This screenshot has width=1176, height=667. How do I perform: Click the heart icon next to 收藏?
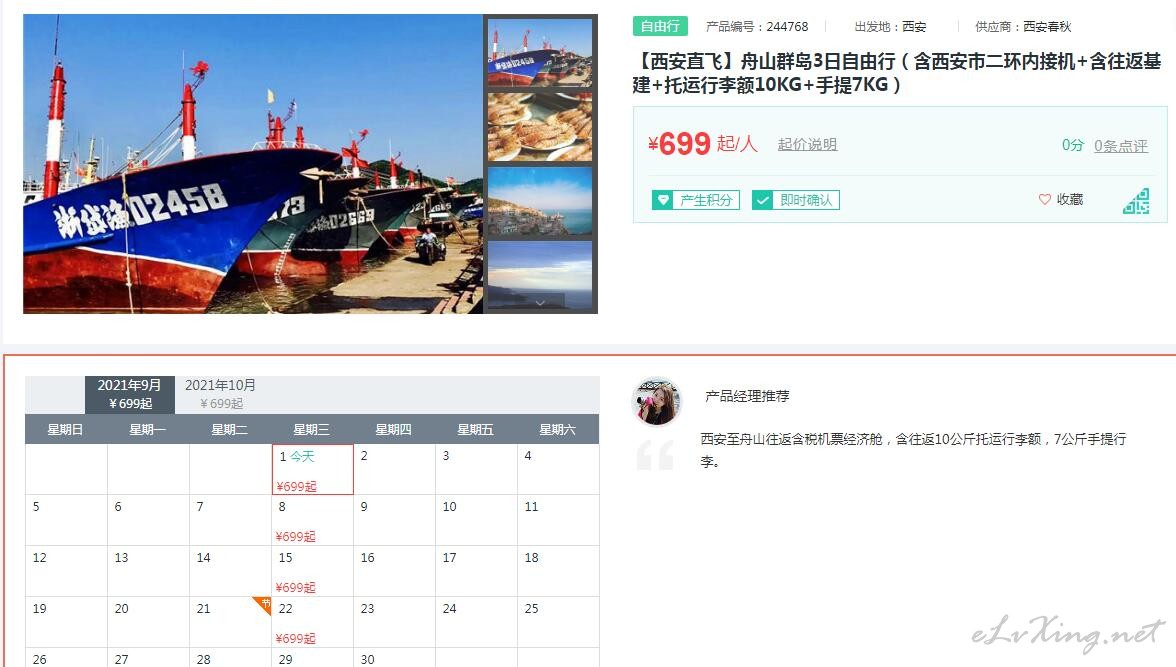click(1044, 199)
